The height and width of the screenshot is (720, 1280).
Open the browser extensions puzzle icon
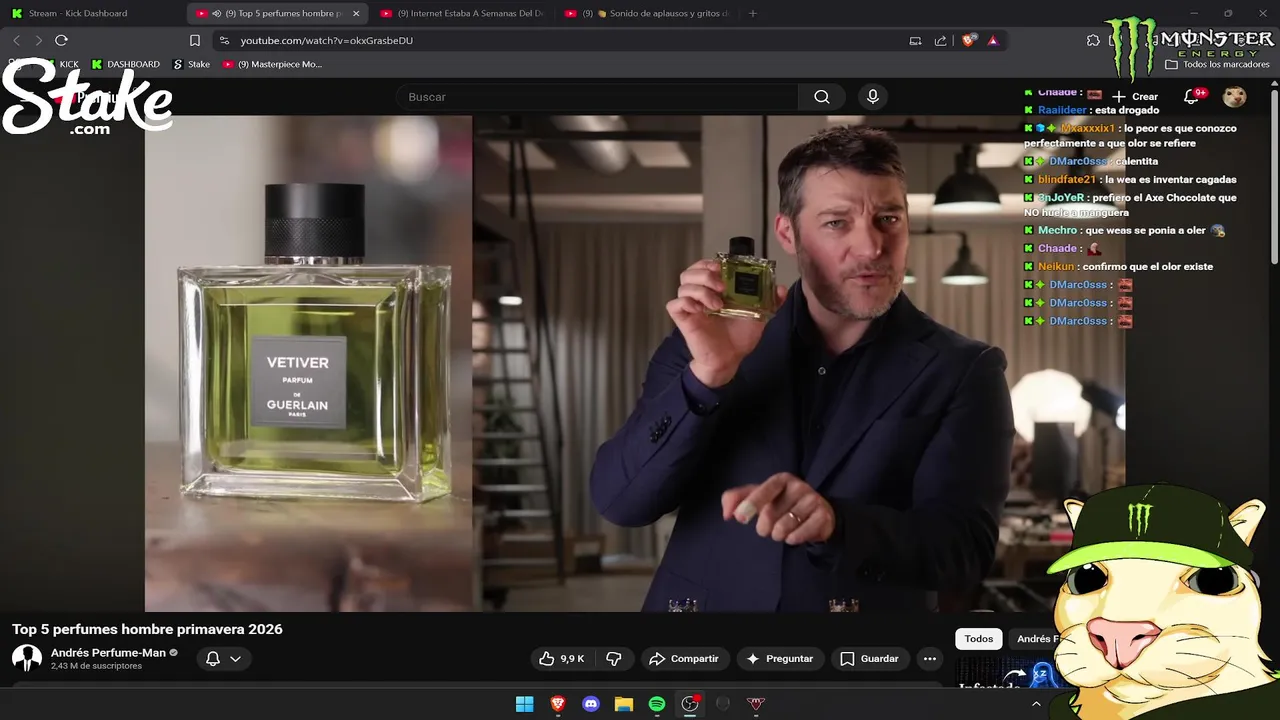1093,40
